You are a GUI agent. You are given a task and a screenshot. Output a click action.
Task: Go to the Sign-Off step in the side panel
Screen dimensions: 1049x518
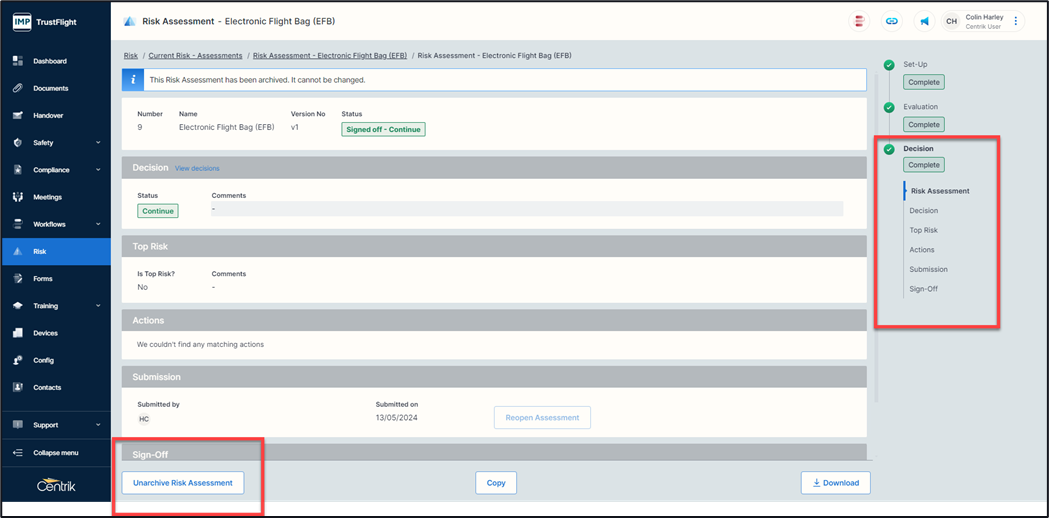click(x=923, y=289)
